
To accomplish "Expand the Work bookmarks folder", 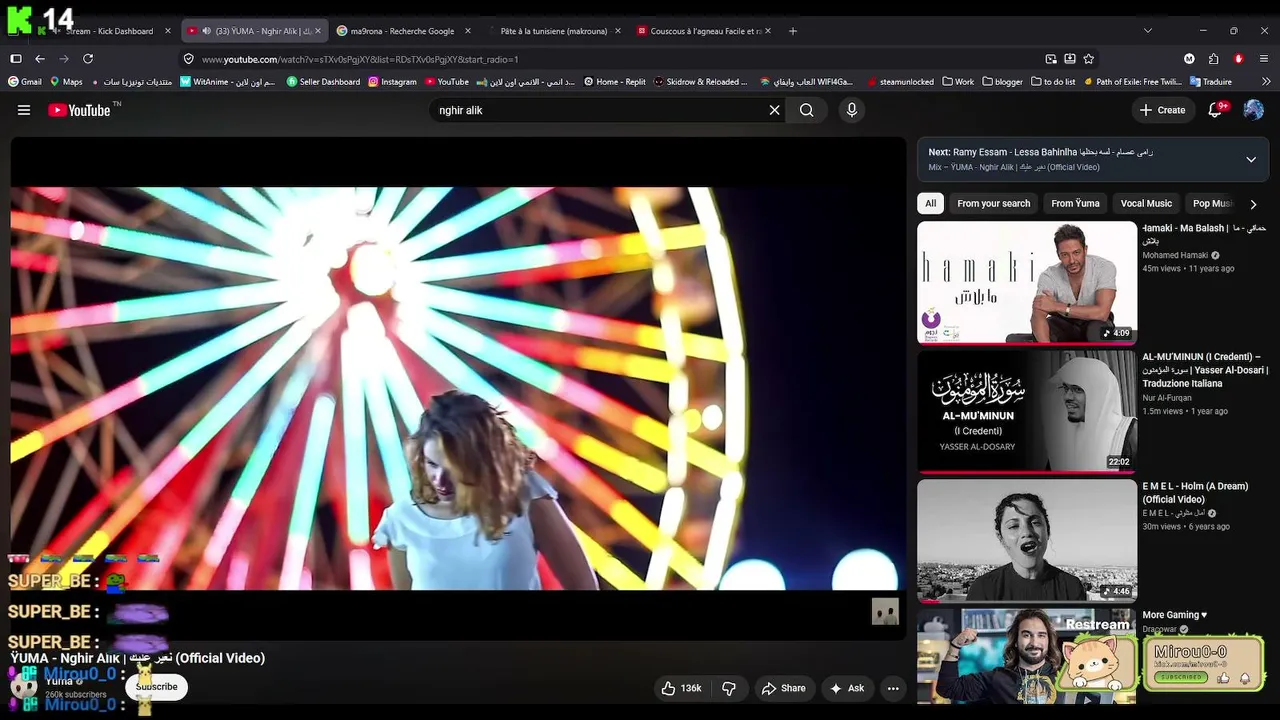I will 958,82.
